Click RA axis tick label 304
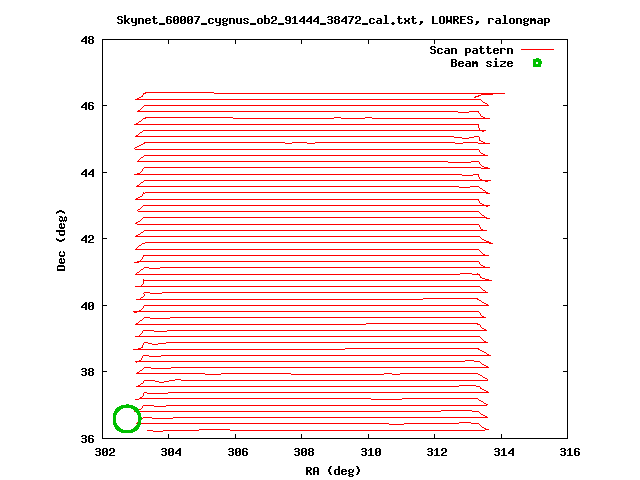Screen dimensions: 640x480 171,452
